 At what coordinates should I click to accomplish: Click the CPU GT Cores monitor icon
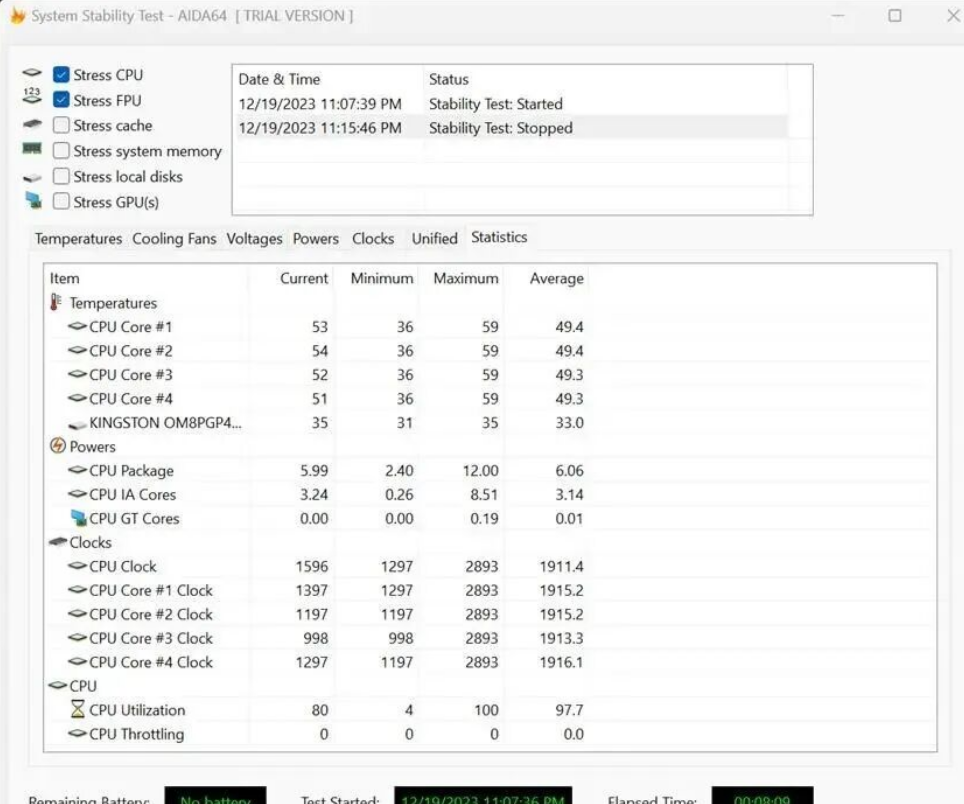(78, 518)
